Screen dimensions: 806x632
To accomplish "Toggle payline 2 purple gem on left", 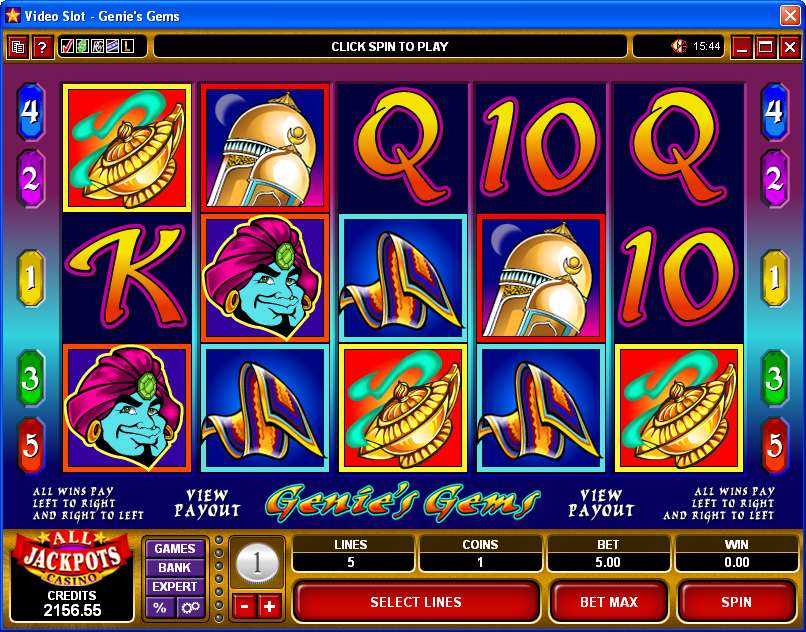I will 30,178.
